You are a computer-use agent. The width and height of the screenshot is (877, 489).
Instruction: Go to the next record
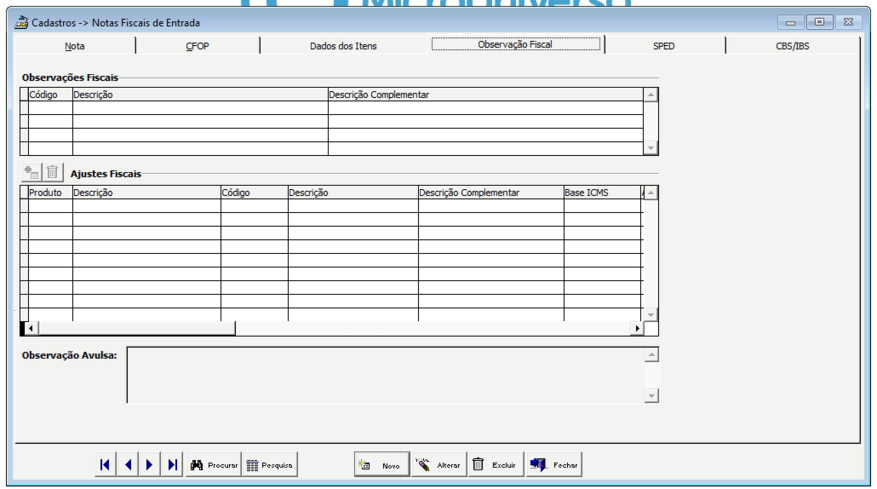click(149, 464)
